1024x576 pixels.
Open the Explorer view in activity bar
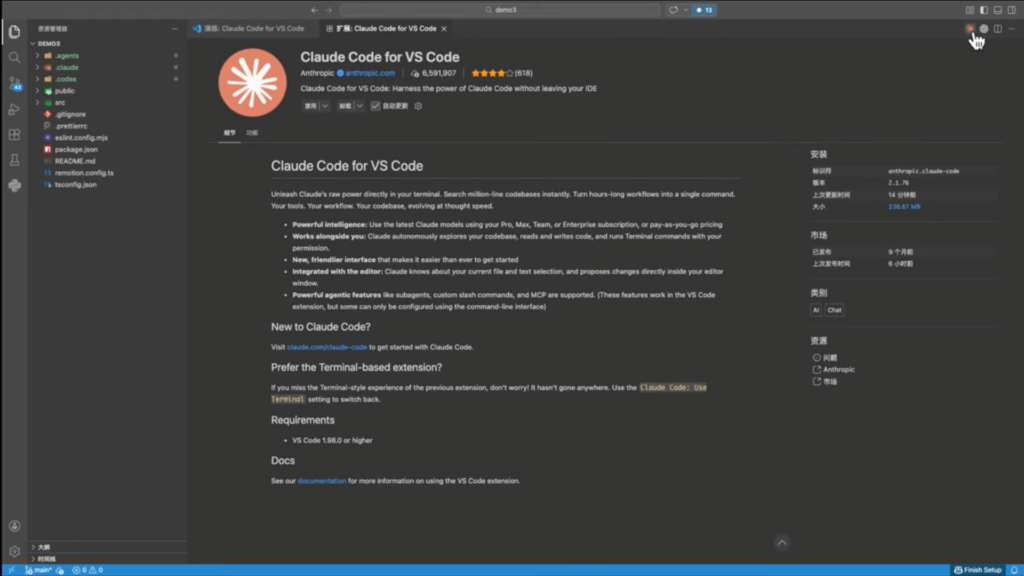click(14, 31)
